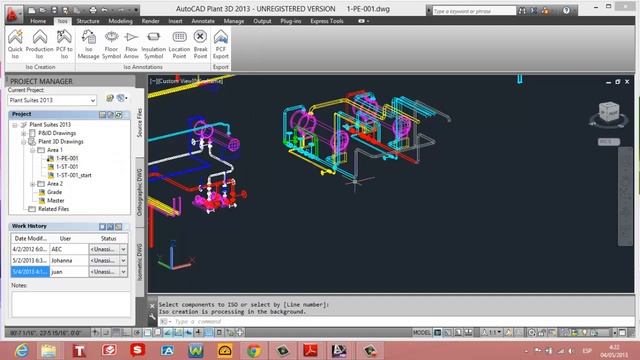Viewport: 640px width, 360px height.
Task: Insert a Floor Symbol
Action: [x=111, y=44]
